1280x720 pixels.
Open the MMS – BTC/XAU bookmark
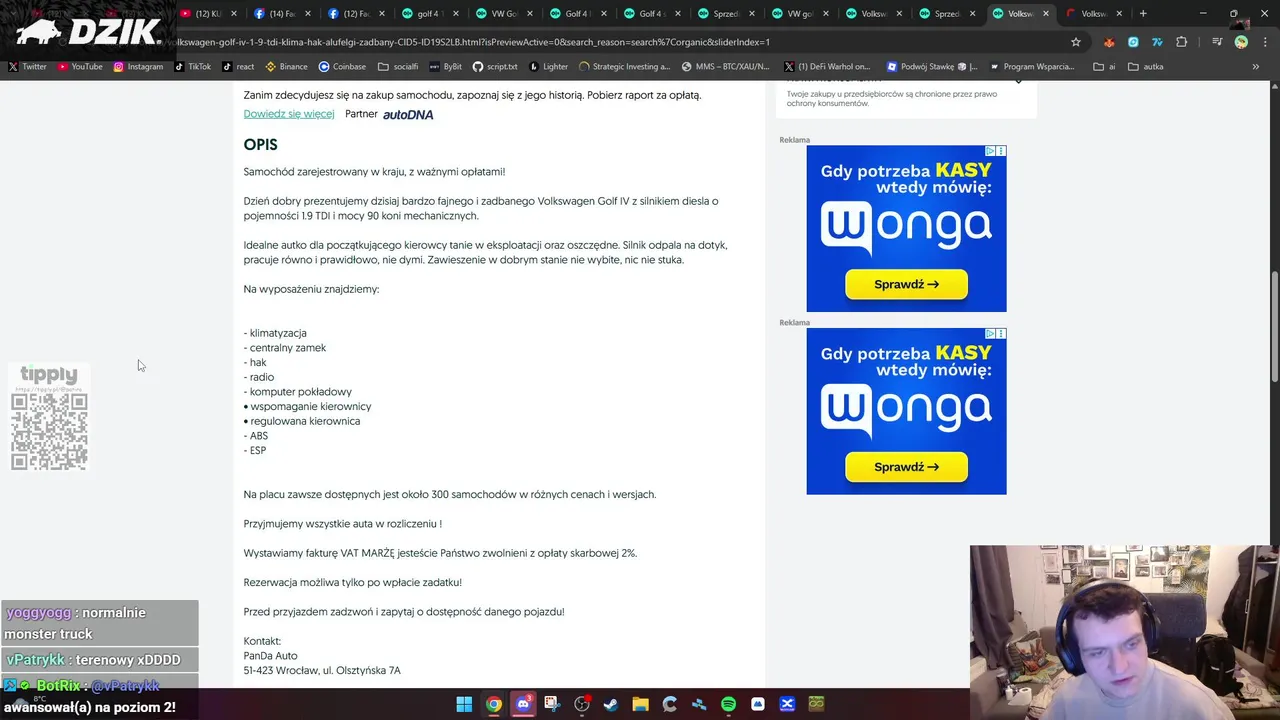point(726,67)
